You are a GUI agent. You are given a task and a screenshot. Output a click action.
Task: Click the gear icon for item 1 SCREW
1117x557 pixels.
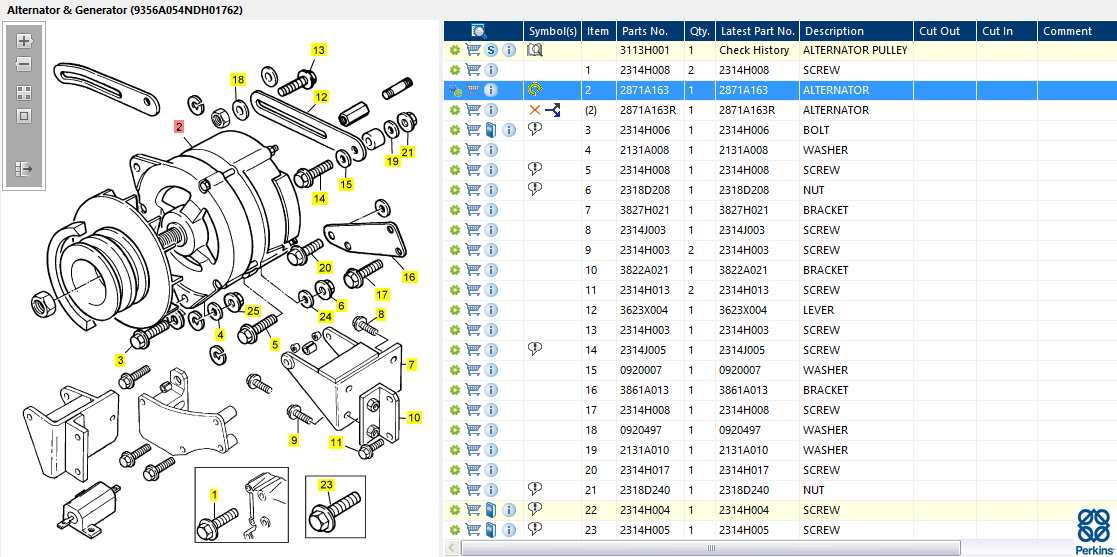click(x=454, y=71)
